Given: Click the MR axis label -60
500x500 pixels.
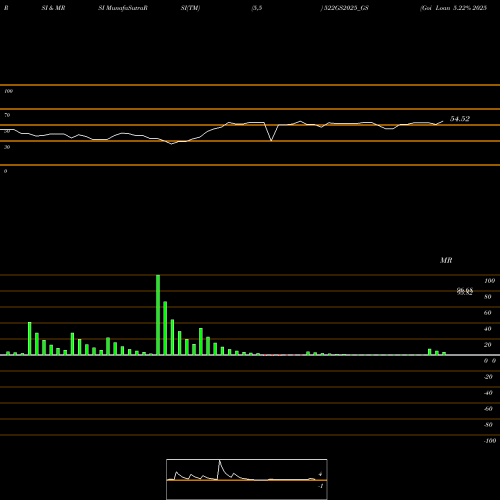Looking at the screenshot, I should (488, 409).
